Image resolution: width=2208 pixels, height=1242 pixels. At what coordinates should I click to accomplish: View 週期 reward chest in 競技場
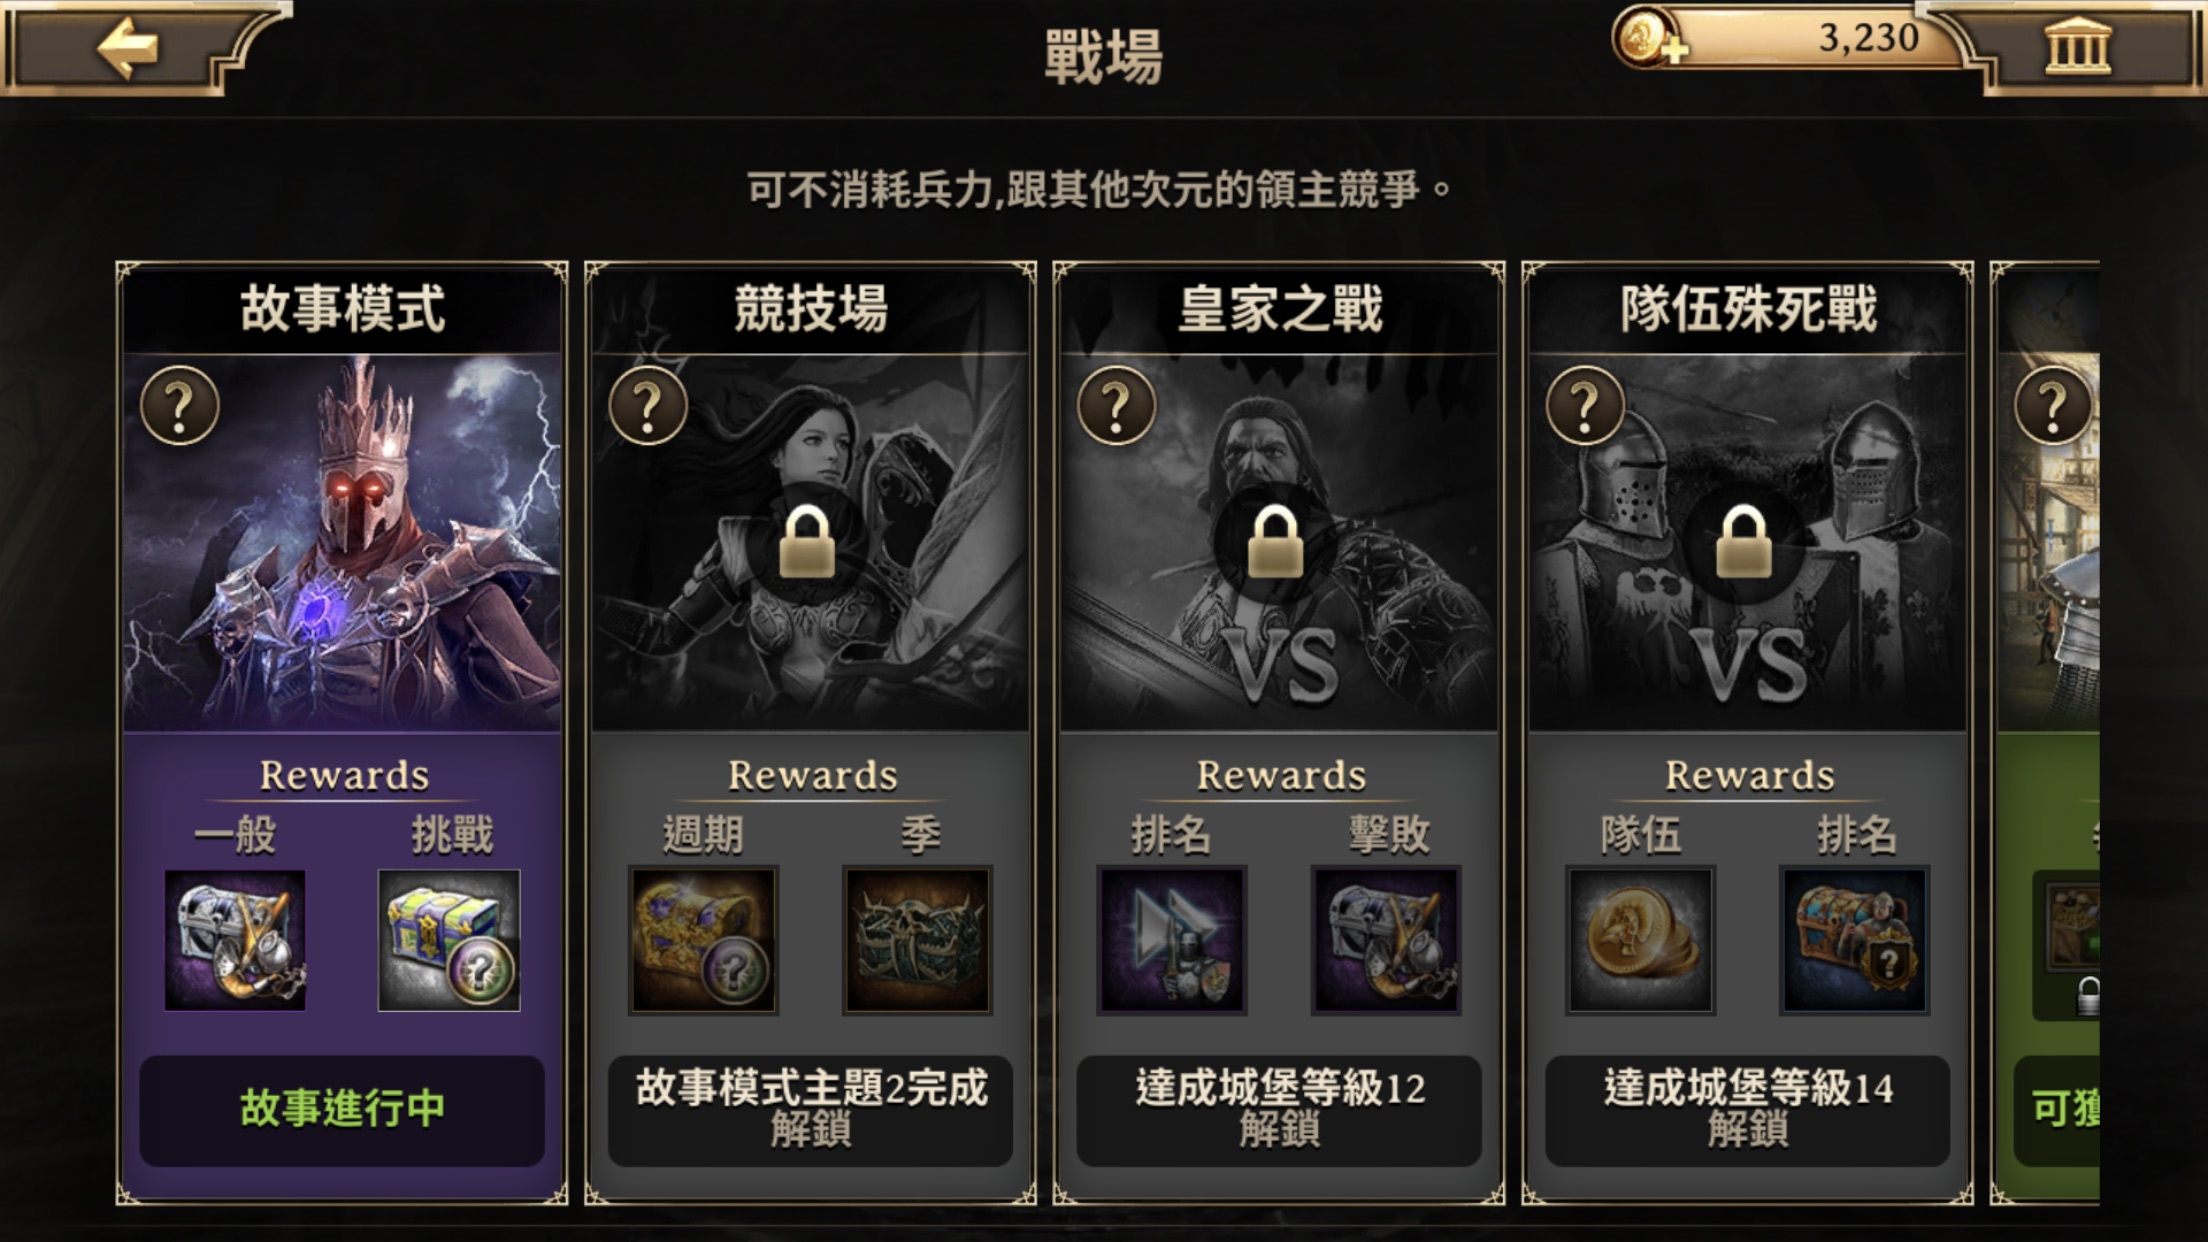tap(703, 940)
